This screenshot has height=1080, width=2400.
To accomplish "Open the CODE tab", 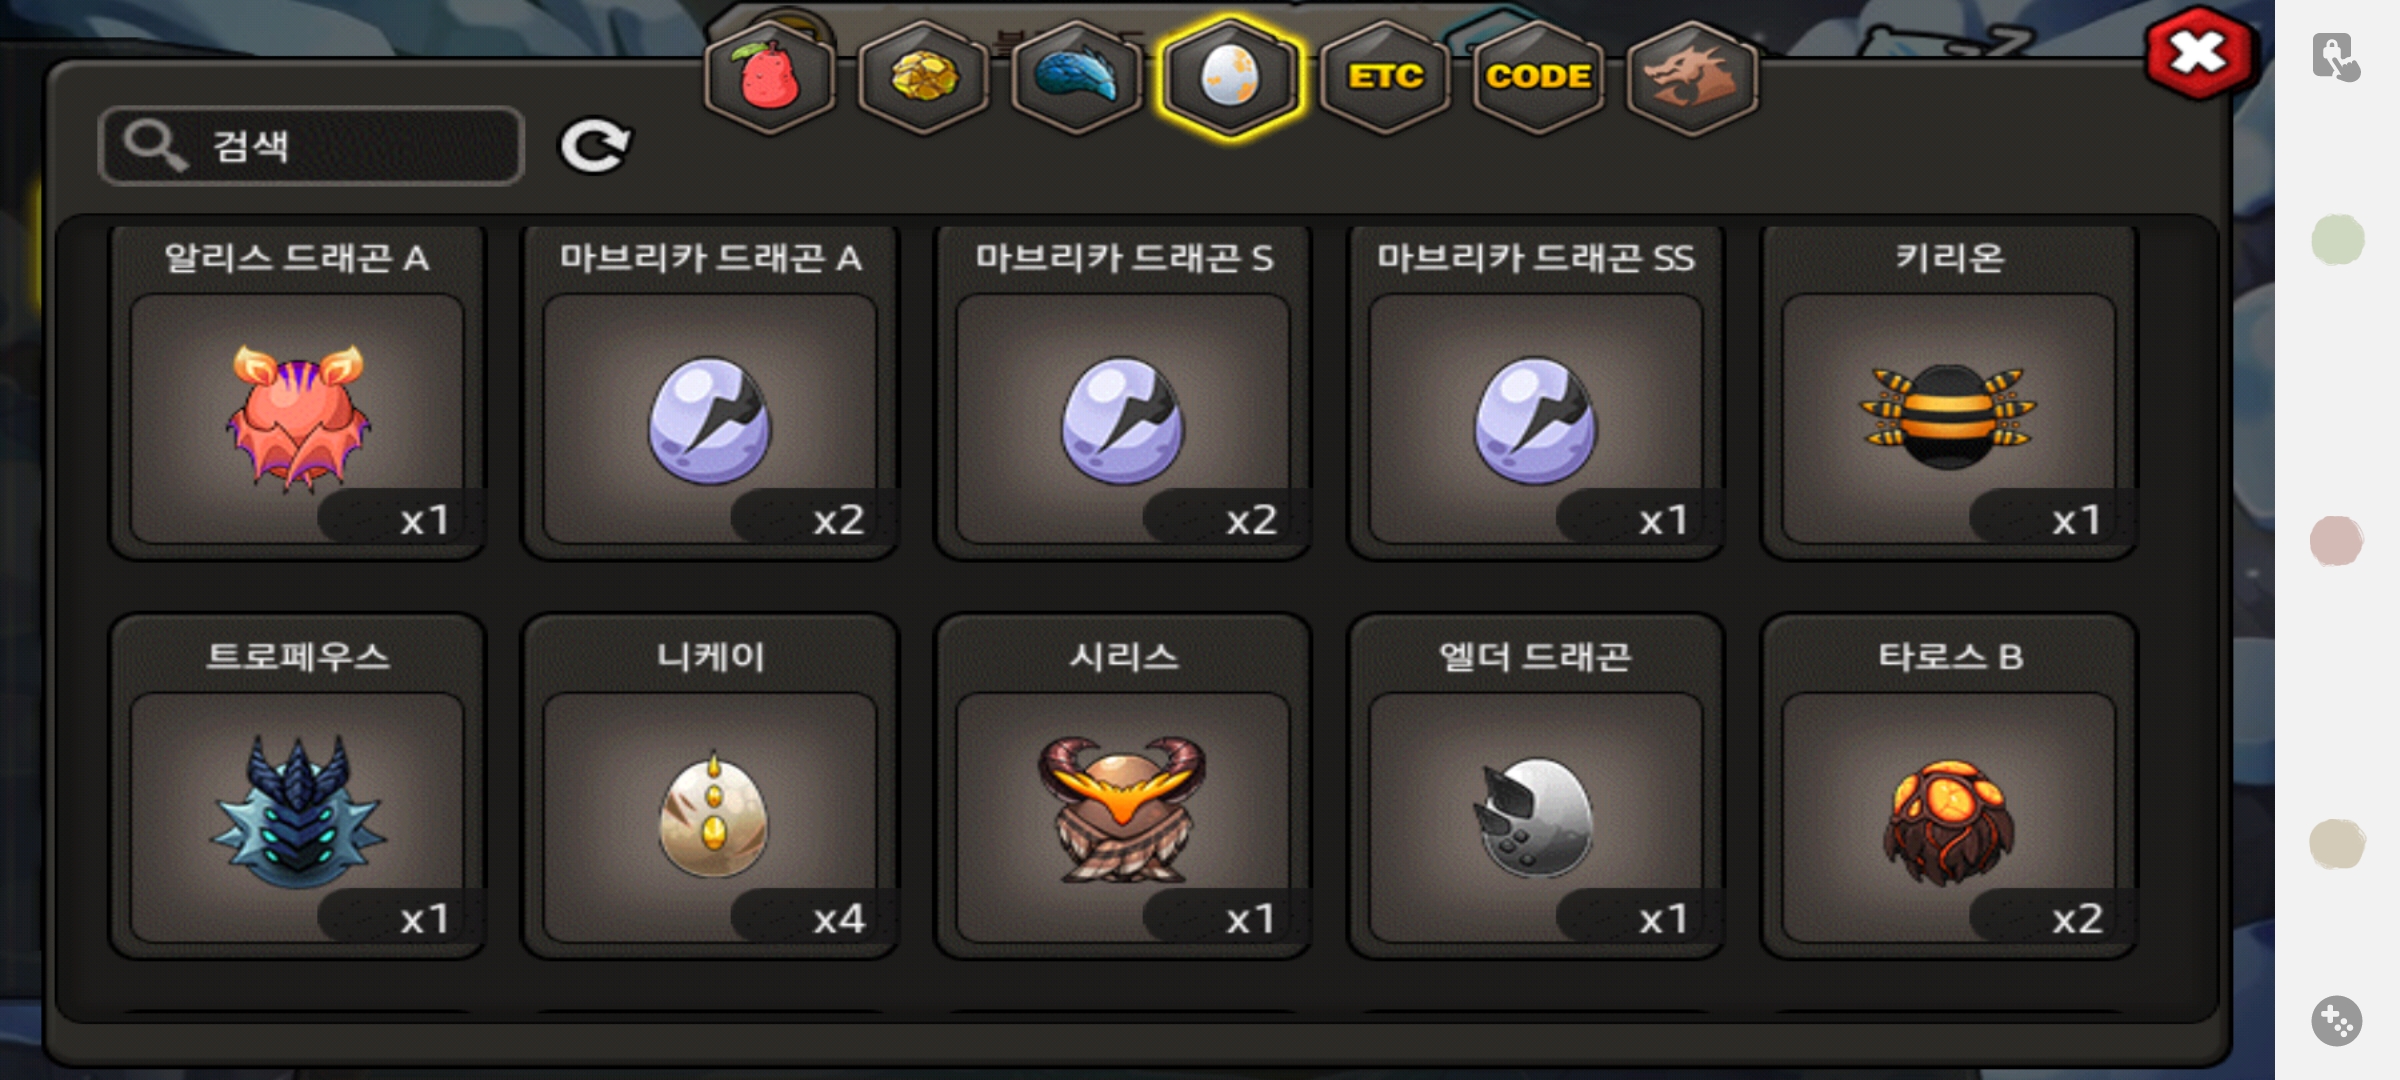I will pos(1539,78).
